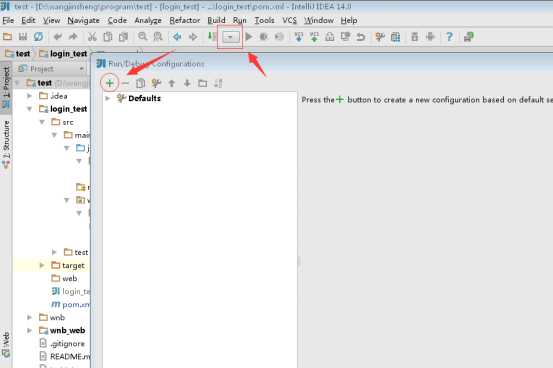
Task: Expand the wnb folder node
Action: coord(30,318)
